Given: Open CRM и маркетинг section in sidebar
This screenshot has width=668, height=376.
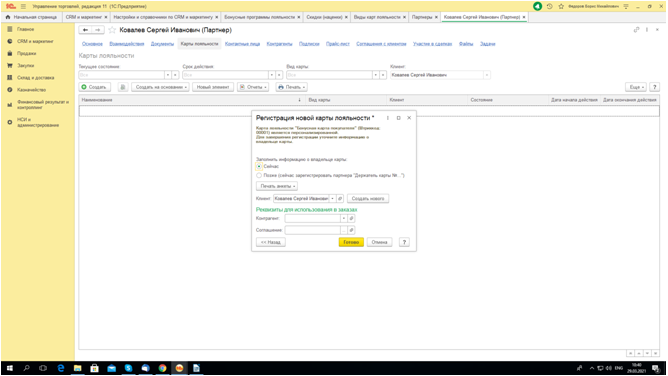Looking at the screenshot, I should (35, 41).
